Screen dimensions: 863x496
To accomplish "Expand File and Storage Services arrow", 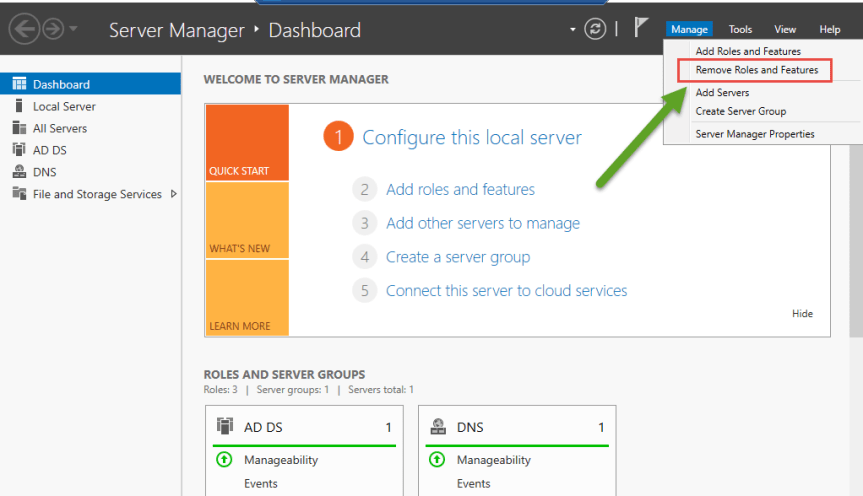I will [174, 194].
